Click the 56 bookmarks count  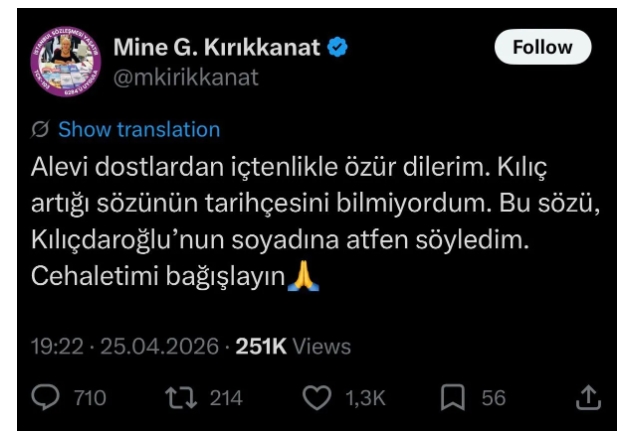(x=493, y=398)
